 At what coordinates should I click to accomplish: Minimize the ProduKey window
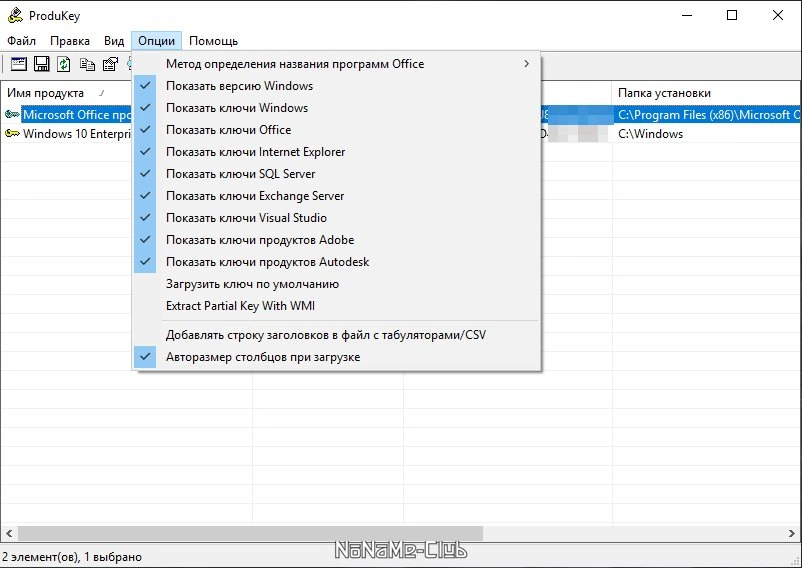(x=687, y=15)
